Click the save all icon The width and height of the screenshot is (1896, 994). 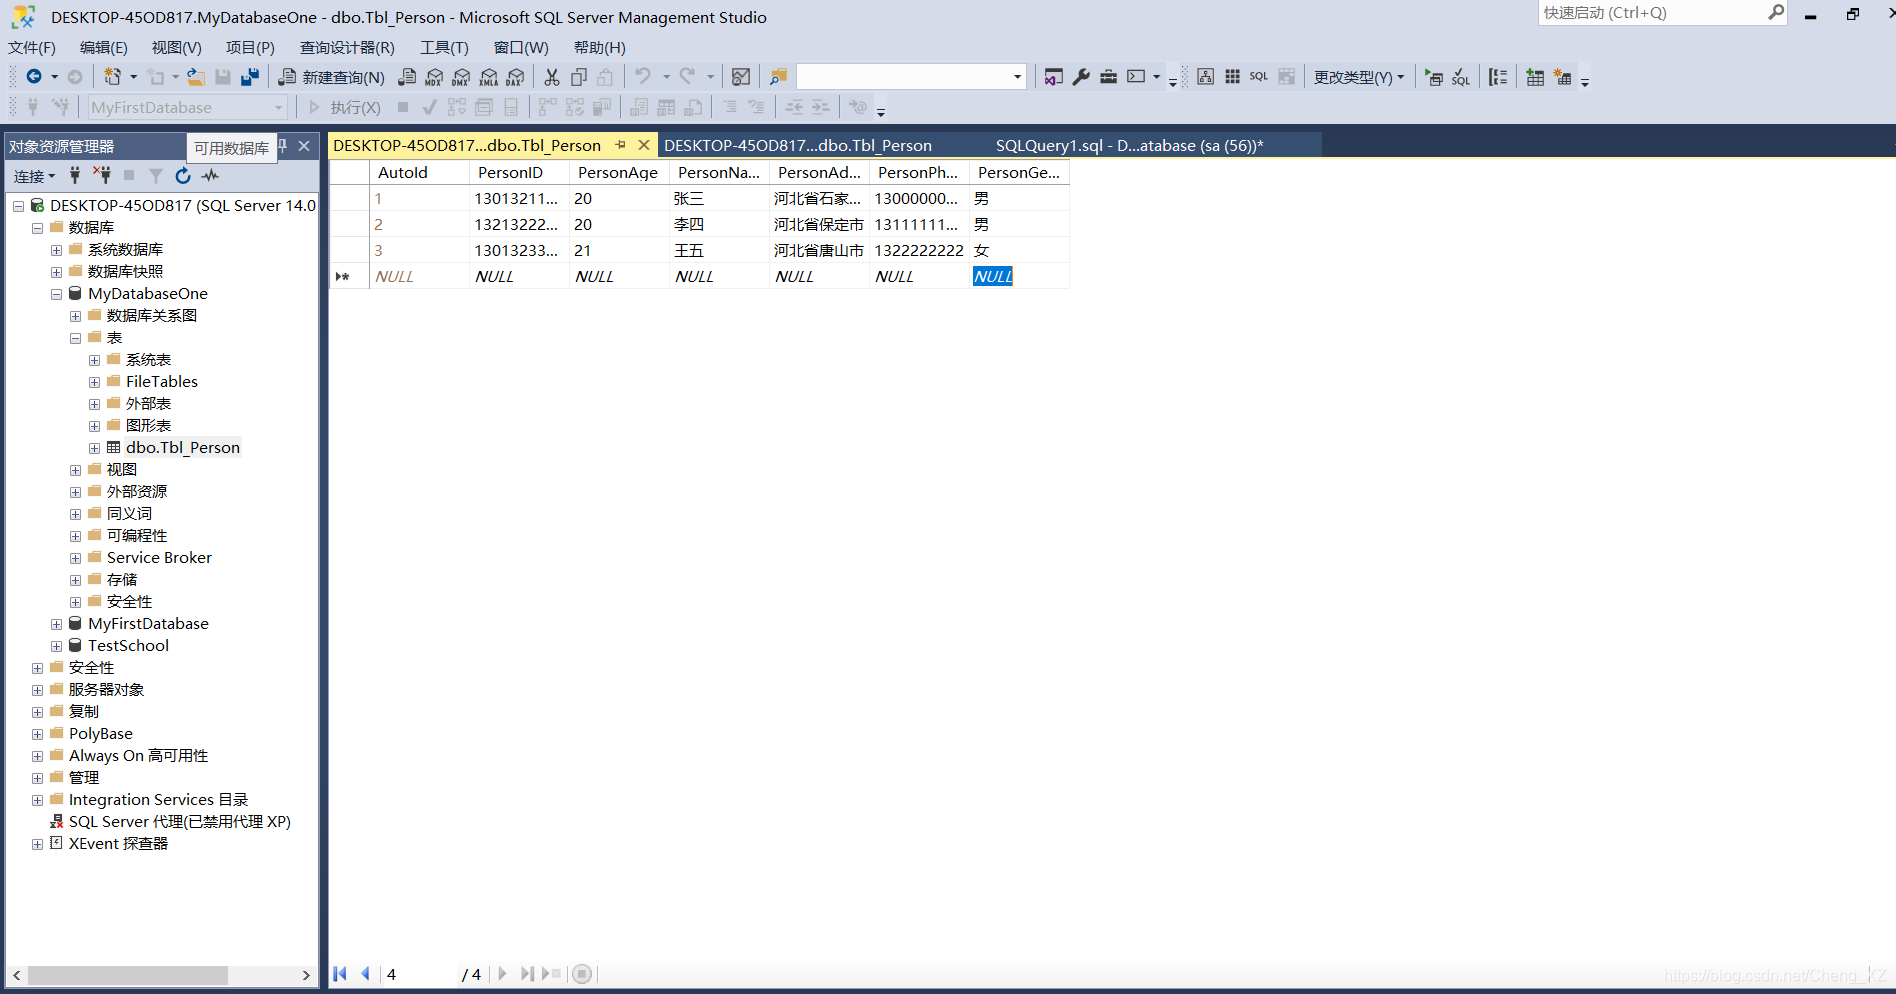pyautogui.click(x=250, y=77)
